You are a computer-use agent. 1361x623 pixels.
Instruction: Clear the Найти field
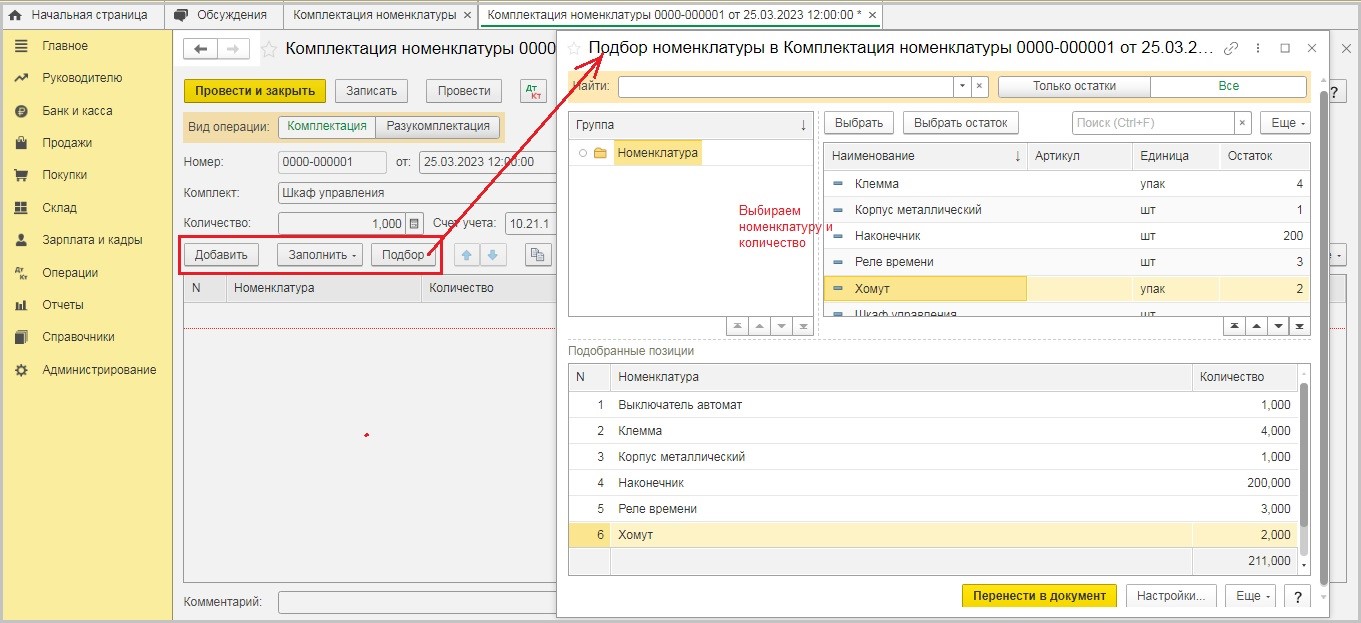980,87
